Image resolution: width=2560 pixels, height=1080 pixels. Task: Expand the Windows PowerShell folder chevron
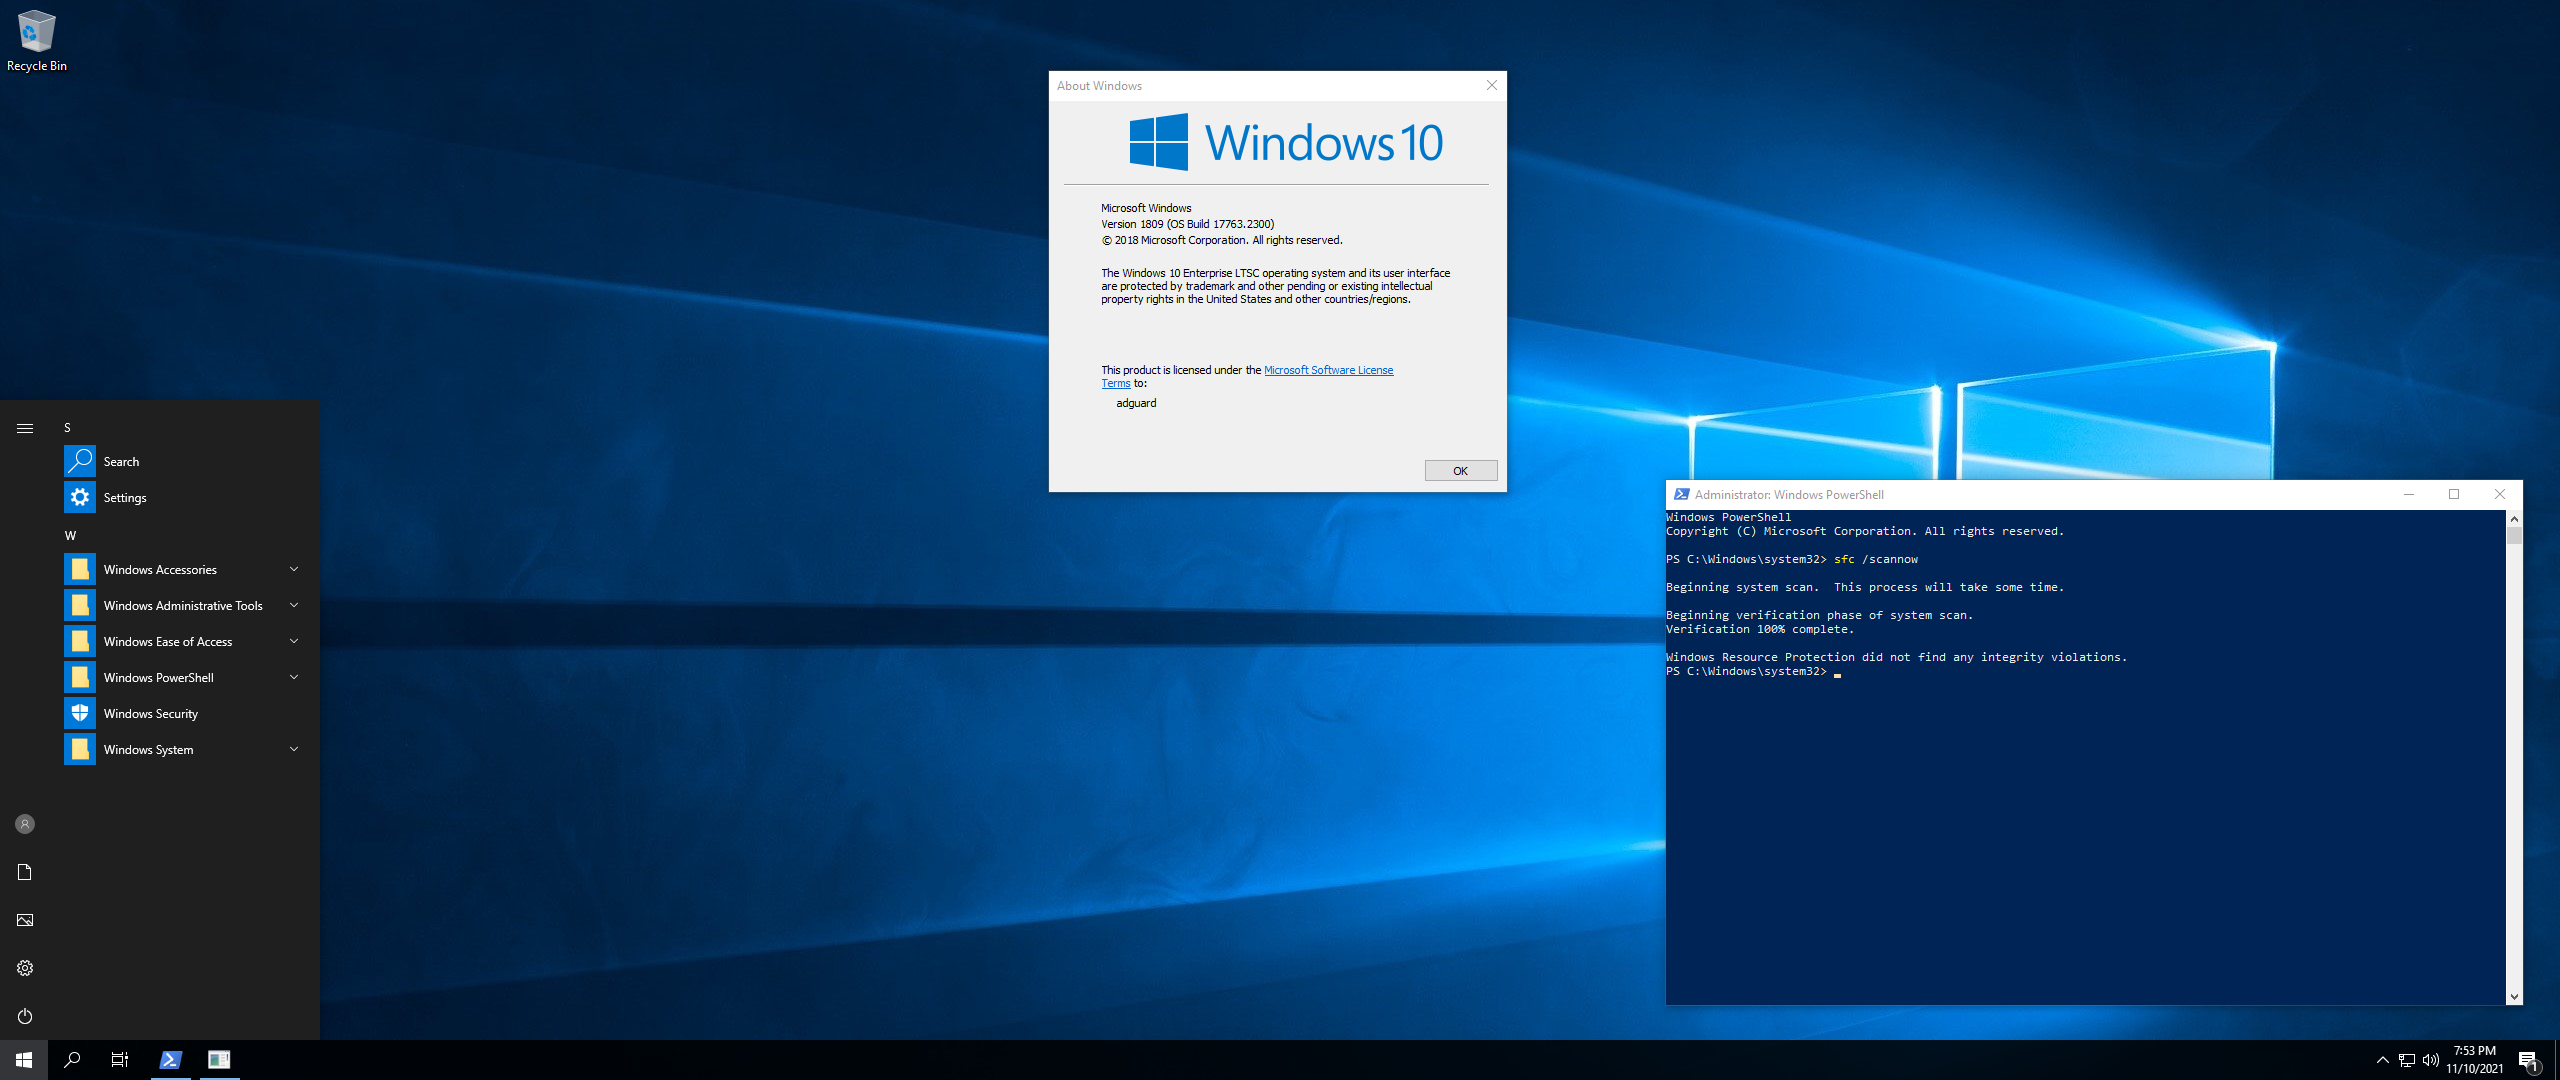click(294, 677)
